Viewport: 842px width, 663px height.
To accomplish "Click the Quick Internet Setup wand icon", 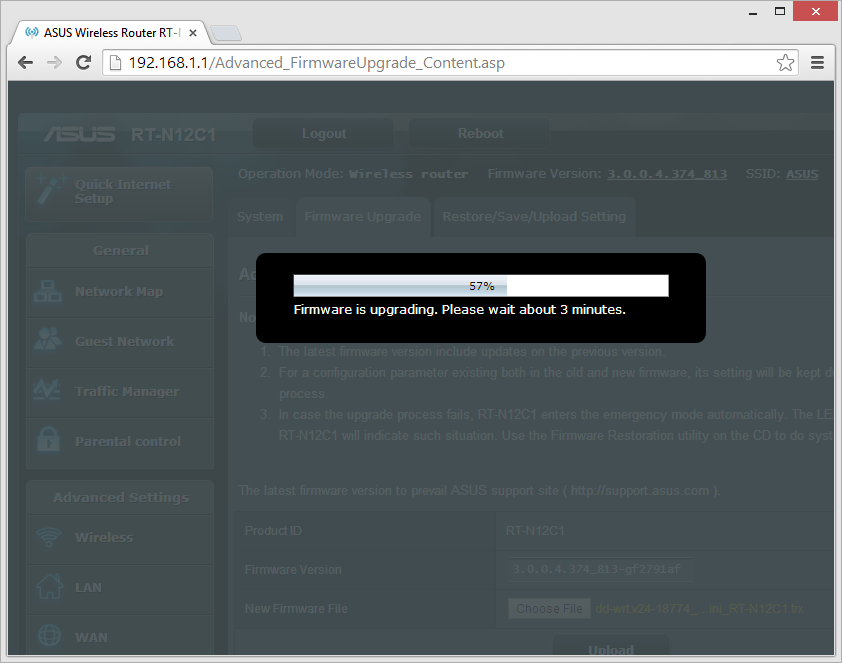I will [50, 190].
